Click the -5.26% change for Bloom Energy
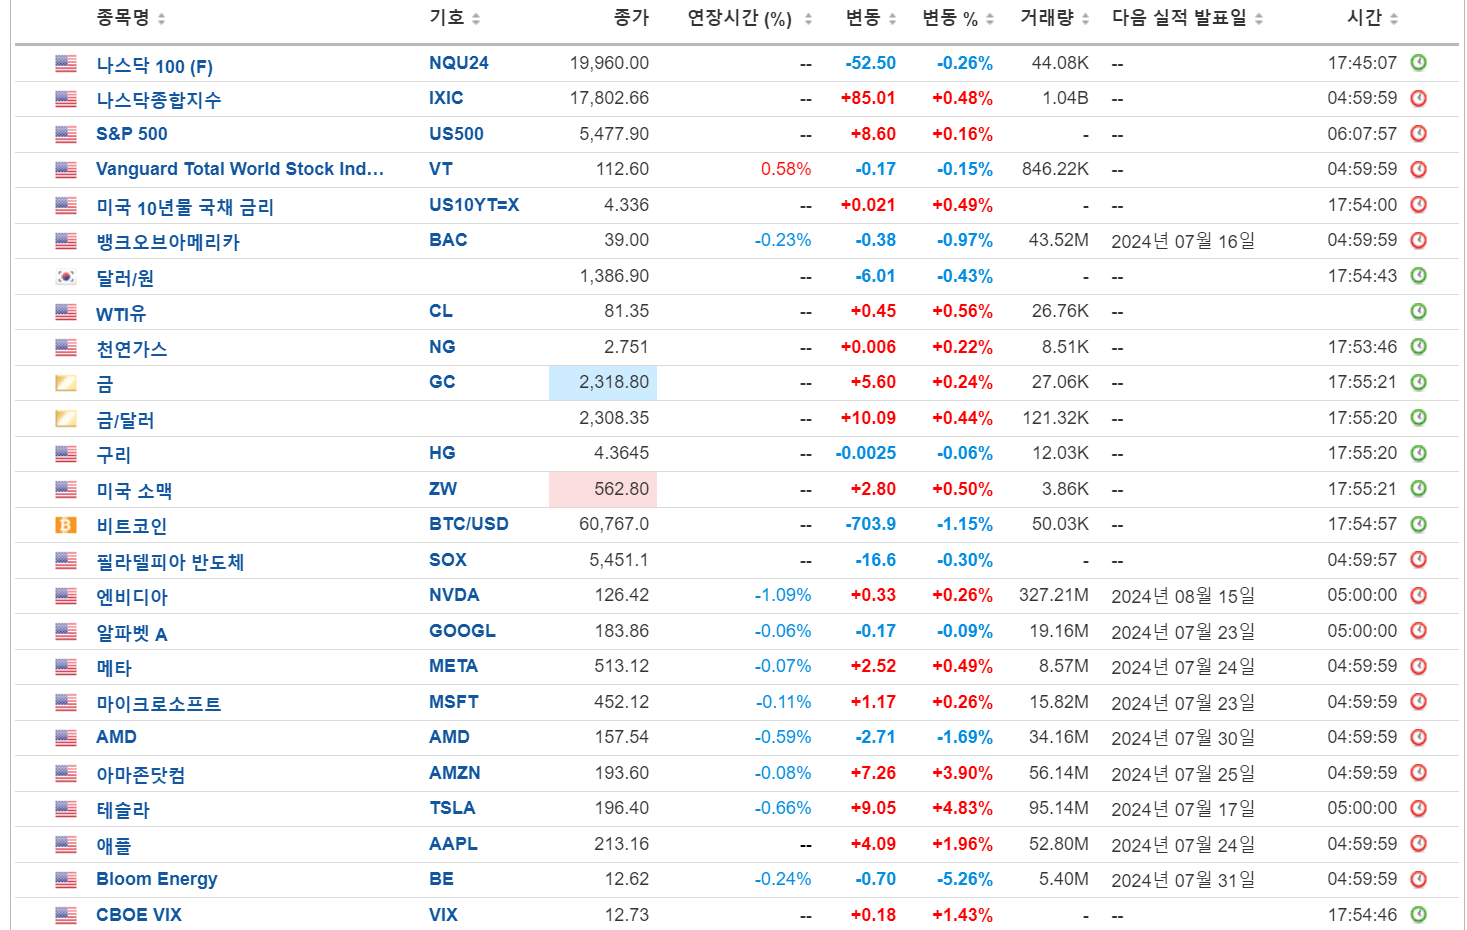Image resolution: width=1467 pixels, height=930 pixels. coord(965,879)
